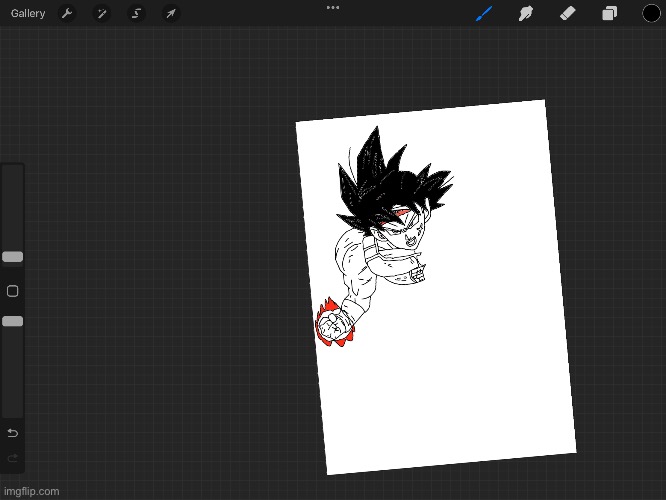Click the red flaming fist on canvas

[x=331, y=324]
